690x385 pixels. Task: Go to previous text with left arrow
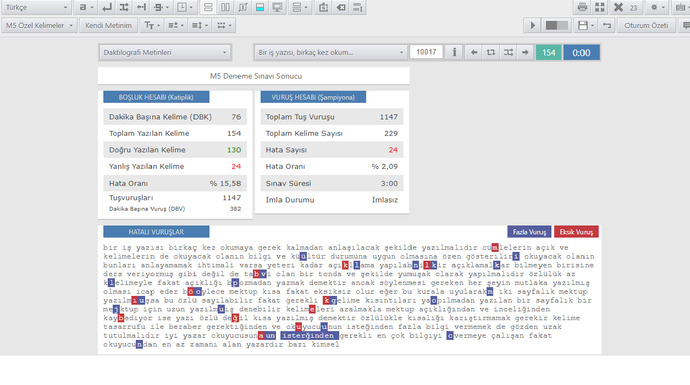(x=473, y=52)
